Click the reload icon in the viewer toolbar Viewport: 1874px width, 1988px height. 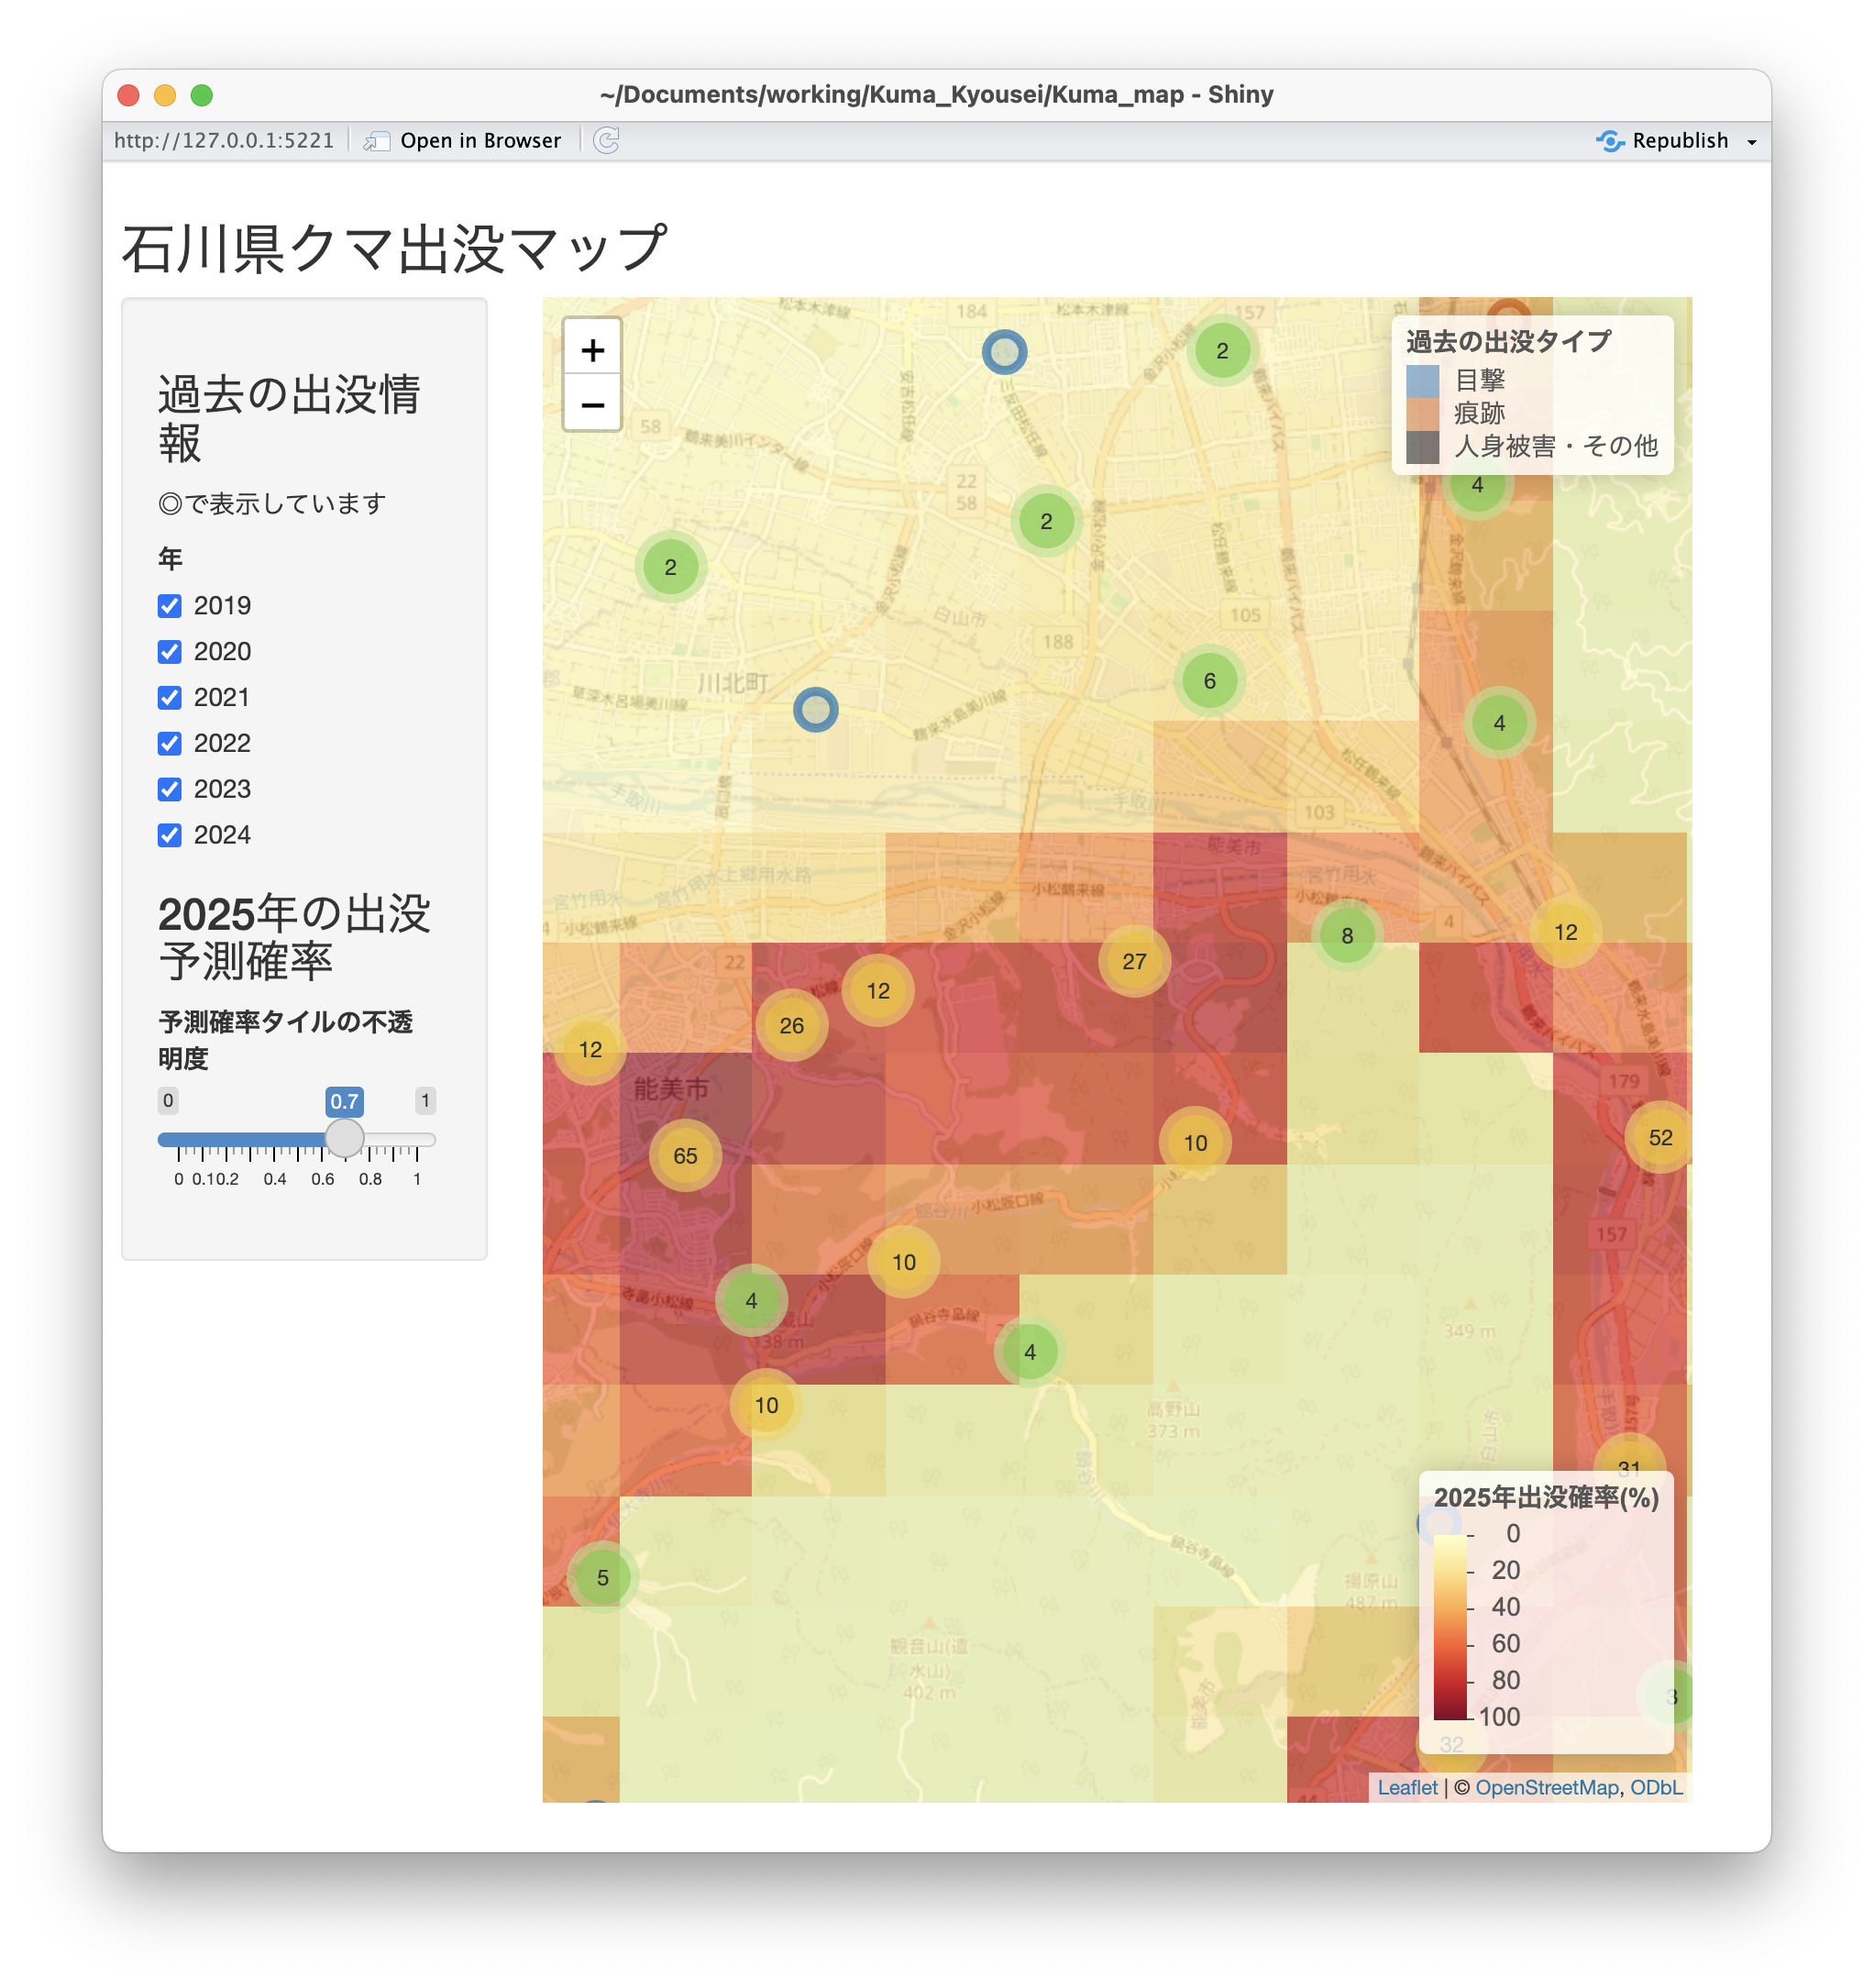click(606, 140)
